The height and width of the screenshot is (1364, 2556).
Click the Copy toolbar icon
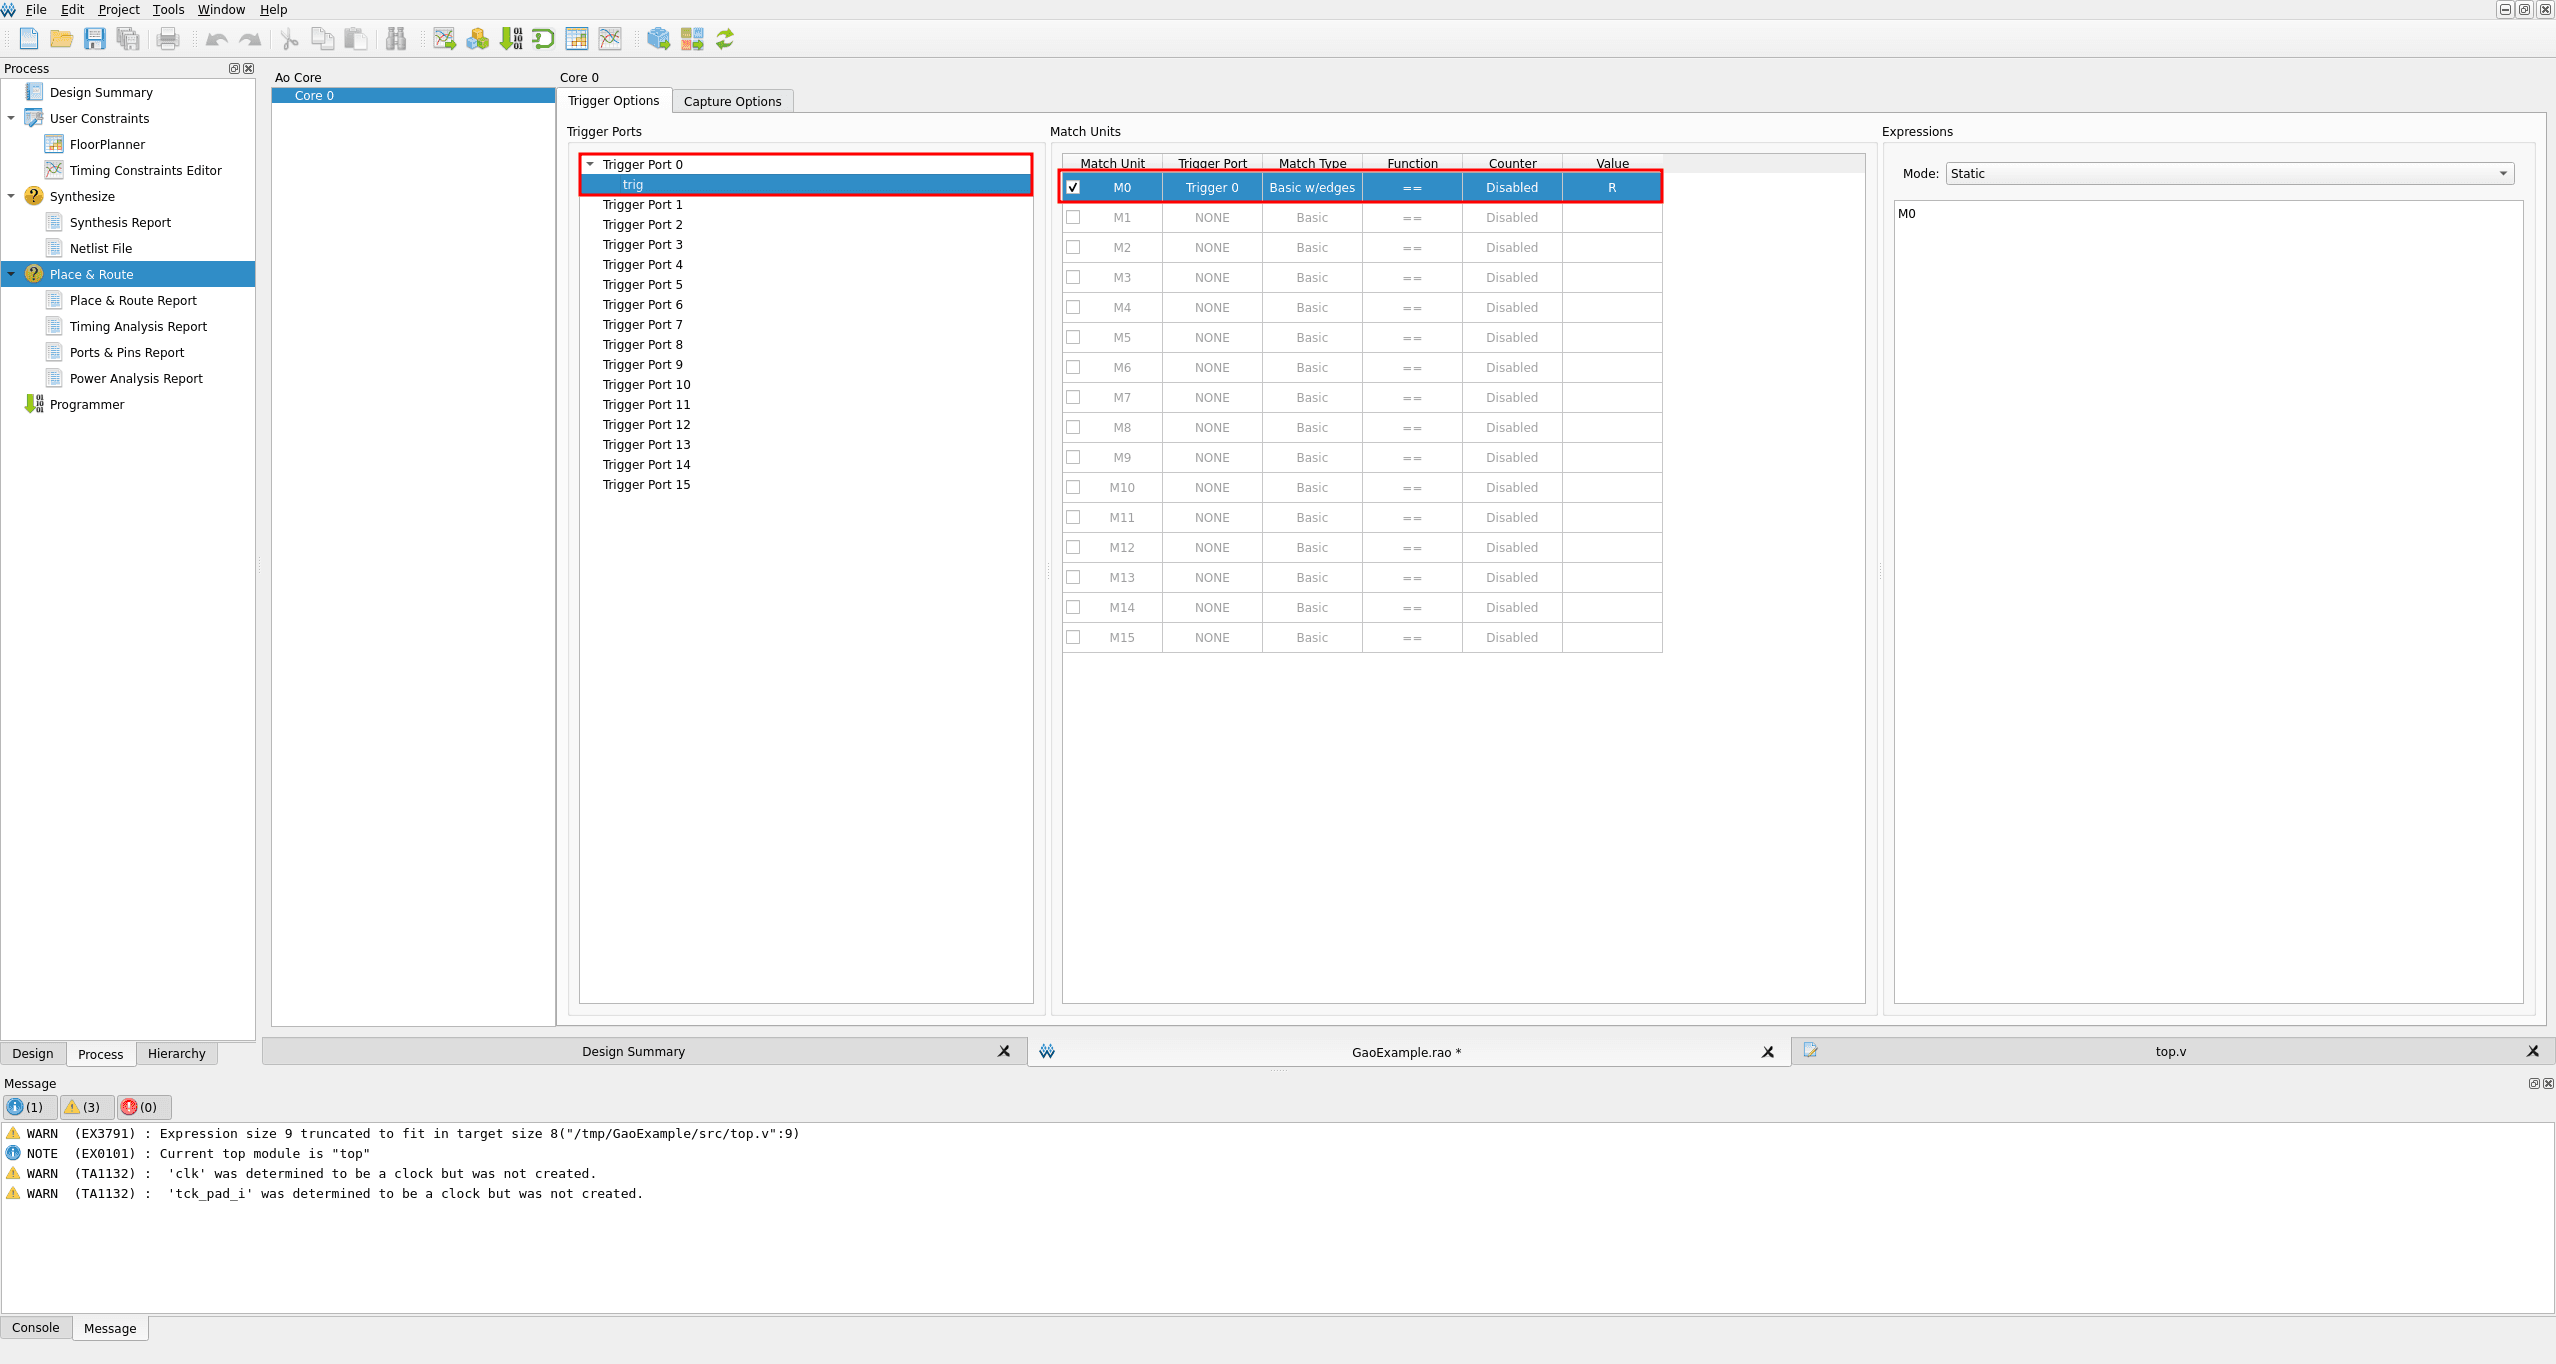click(323, 39)
